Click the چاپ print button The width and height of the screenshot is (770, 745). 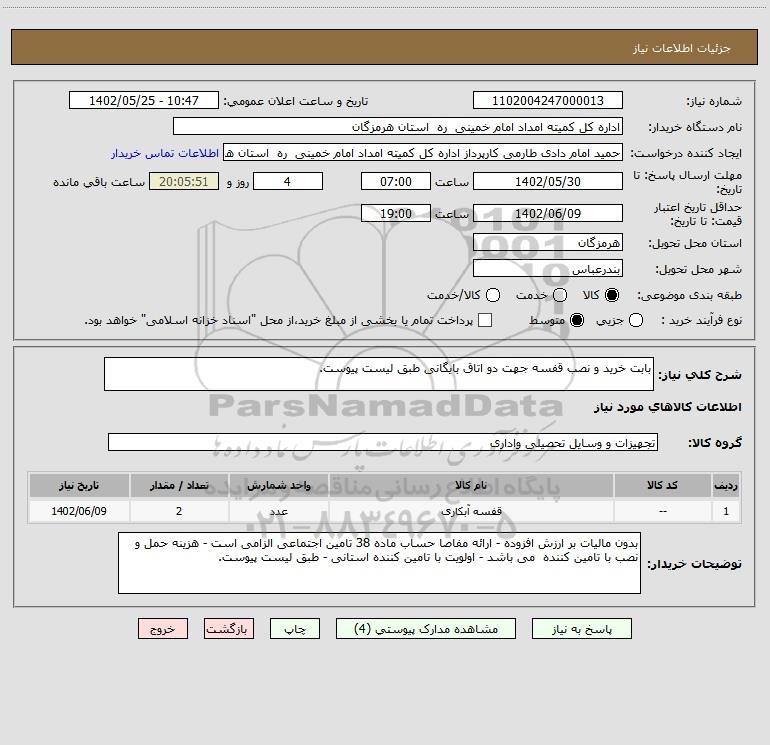(295, 629)
